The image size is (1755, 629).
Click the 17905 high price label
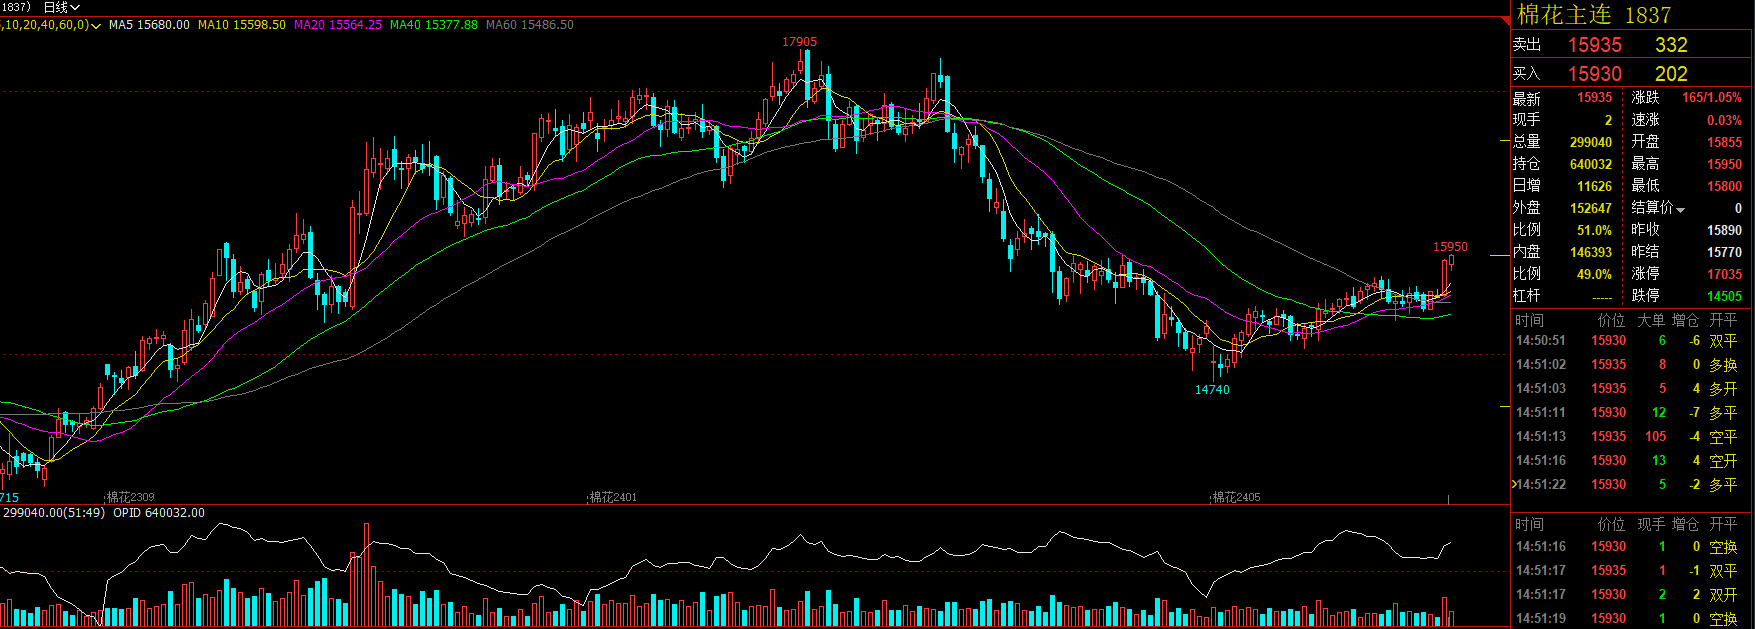(799, 42)
